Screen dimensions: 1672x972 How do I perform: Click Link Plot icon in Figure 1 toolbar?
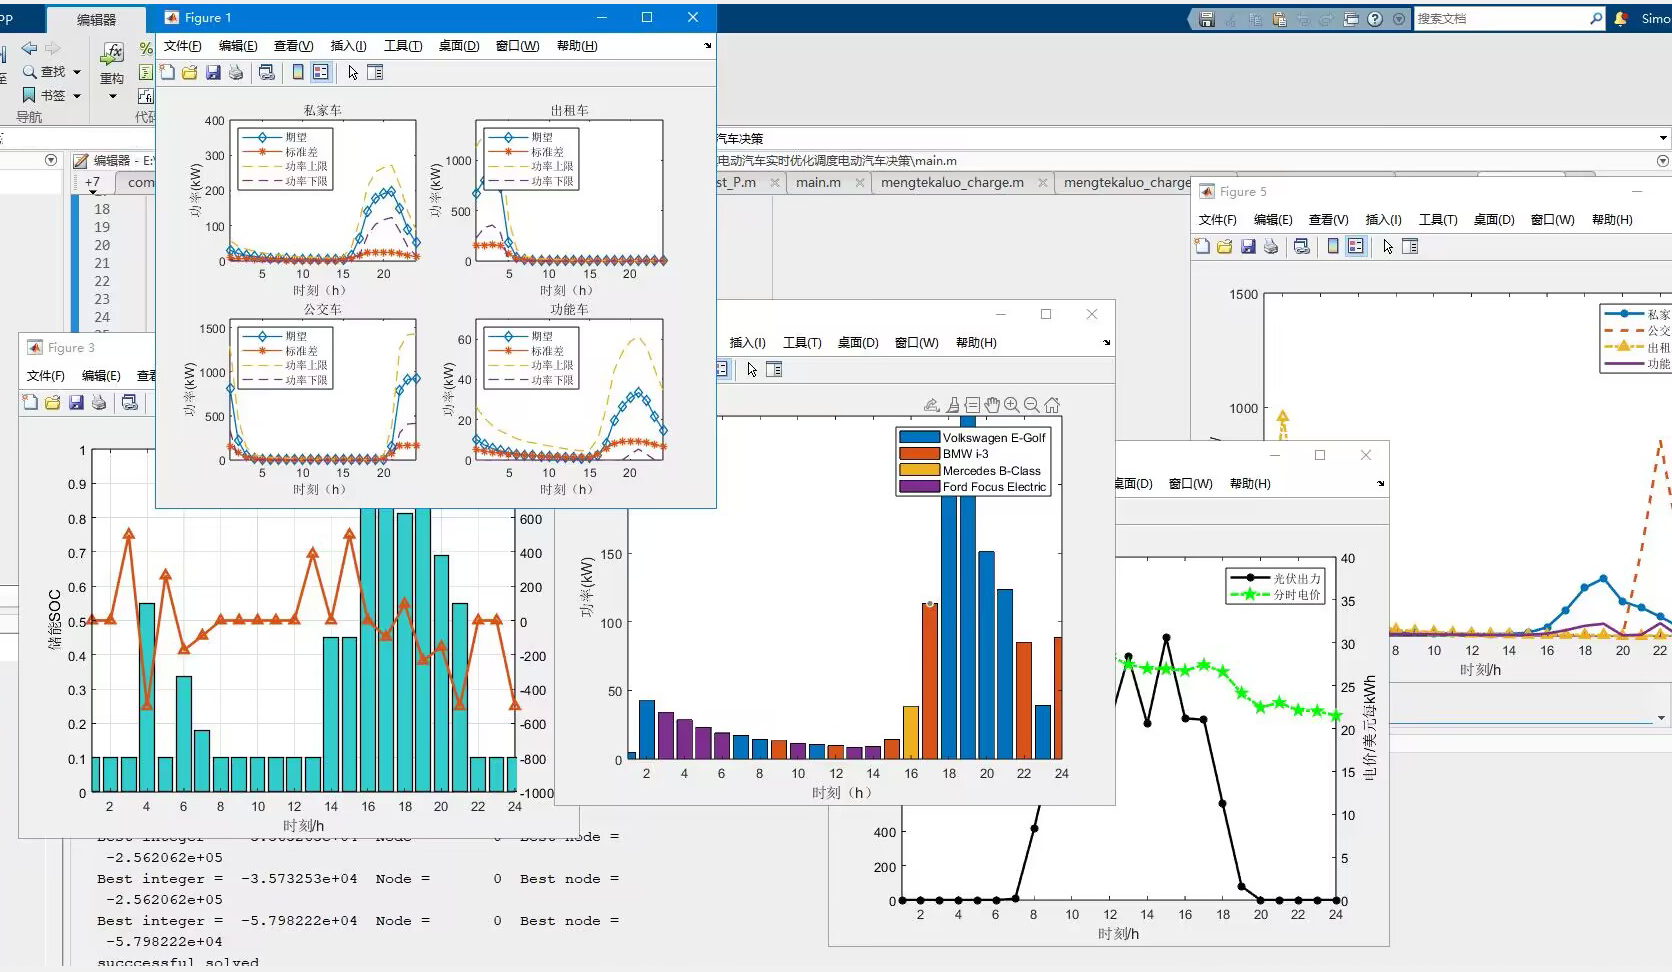tap(267, 72)
